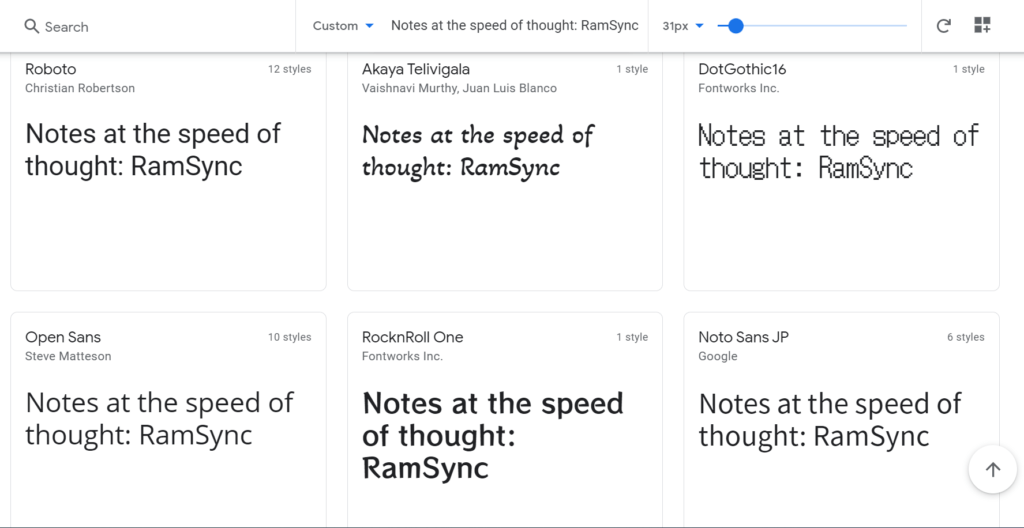
Task: Click Fontworks Inc. under DotGothic16
Action: [x=739, y=88]
